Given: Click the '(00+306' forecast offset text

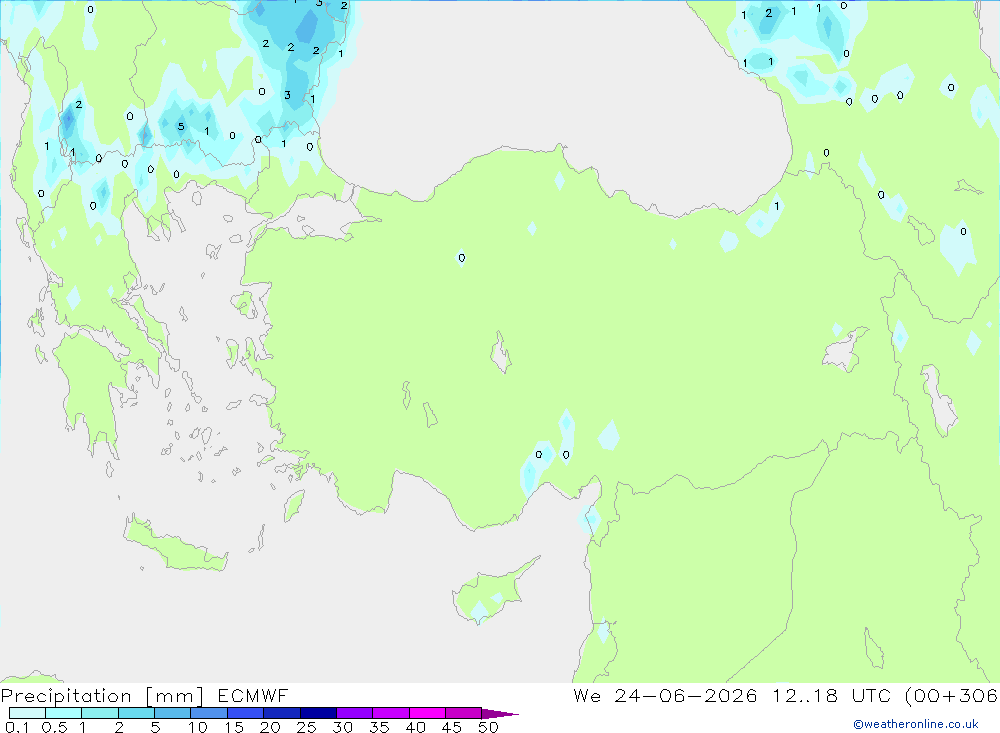Looking at the screenshot, I should pyautogui.click(x=951, y=696).
